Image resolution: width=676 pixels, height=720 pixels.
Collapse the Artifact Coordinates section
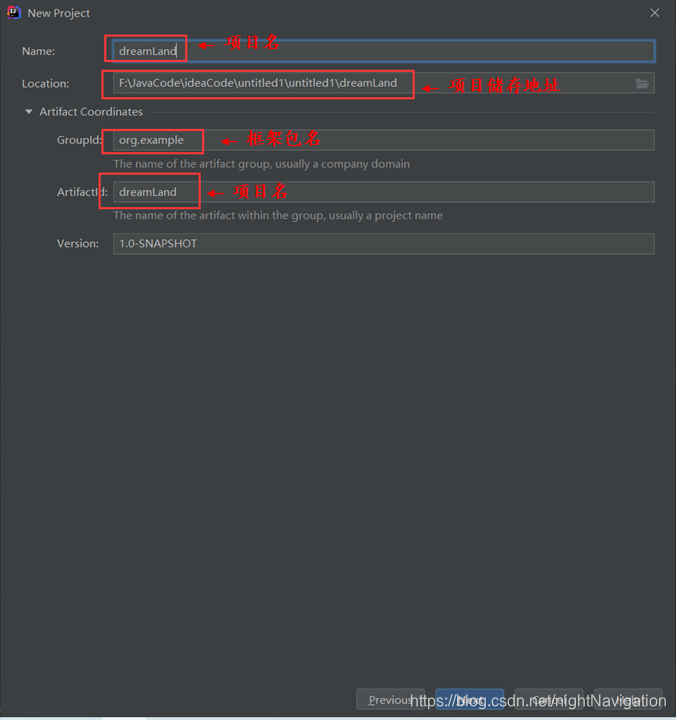point(29,112)
